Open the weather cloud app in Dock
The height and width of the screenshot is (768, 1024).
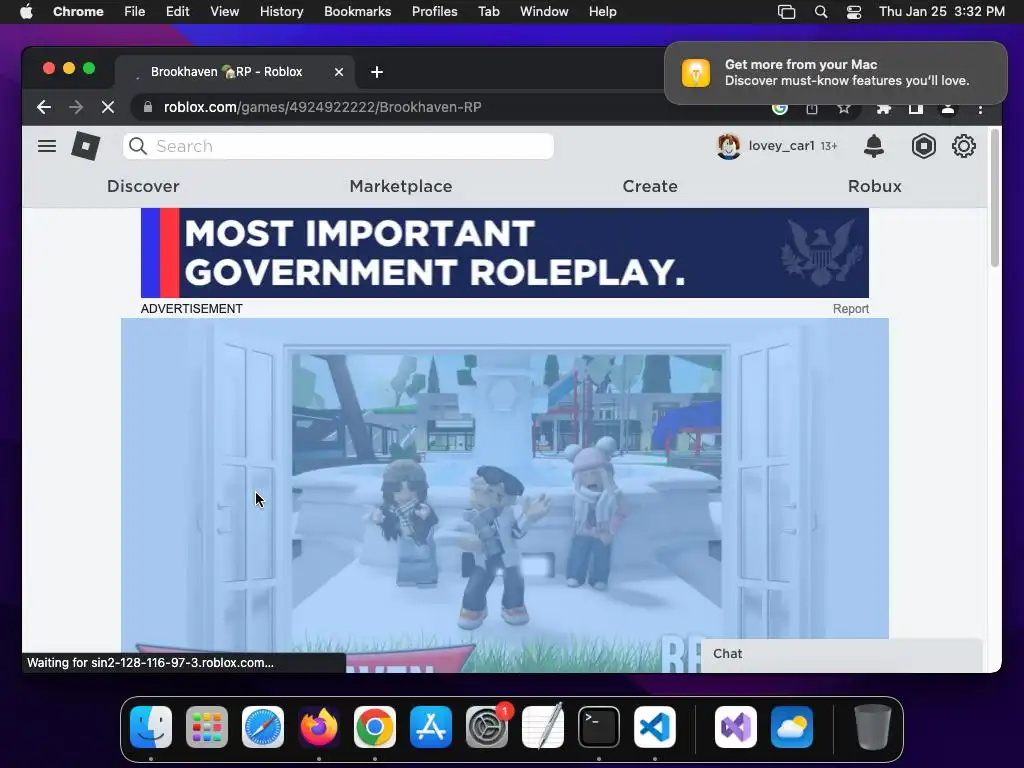pyautogui.click(x=792, y=727)
